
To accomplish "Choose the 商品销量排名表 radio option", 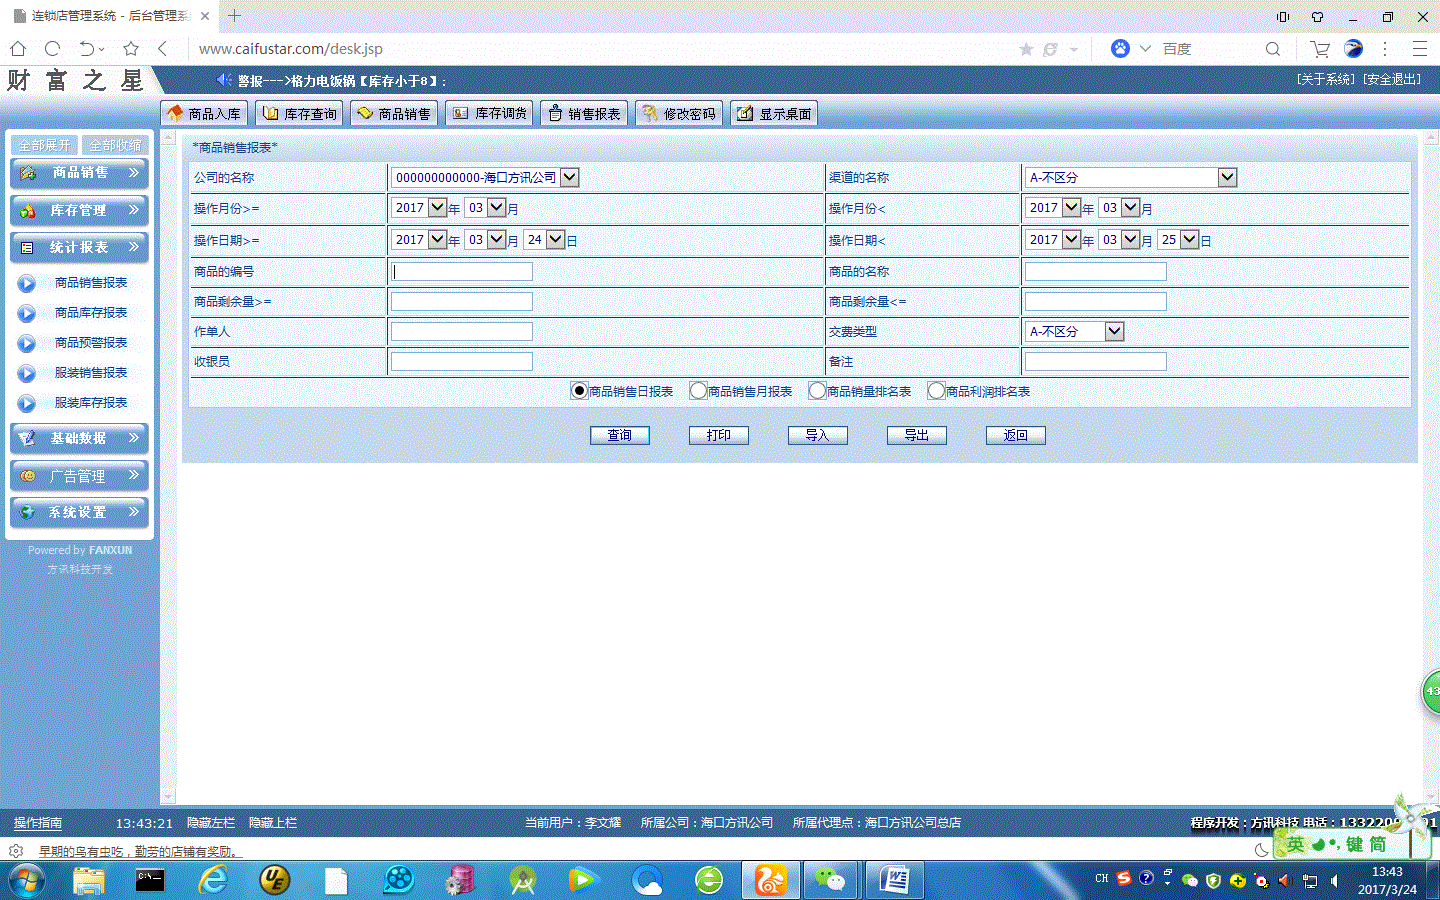I will click(818, 391).
